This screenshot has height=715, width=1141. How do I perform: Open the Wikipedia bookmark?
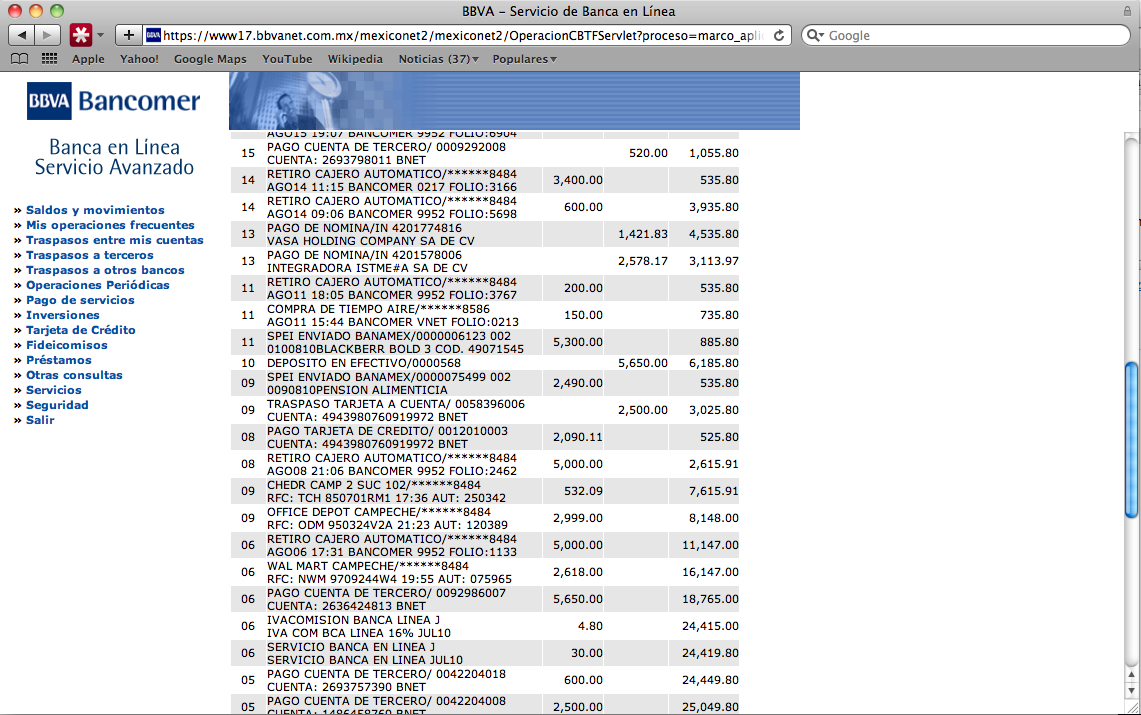coord(355,59)
